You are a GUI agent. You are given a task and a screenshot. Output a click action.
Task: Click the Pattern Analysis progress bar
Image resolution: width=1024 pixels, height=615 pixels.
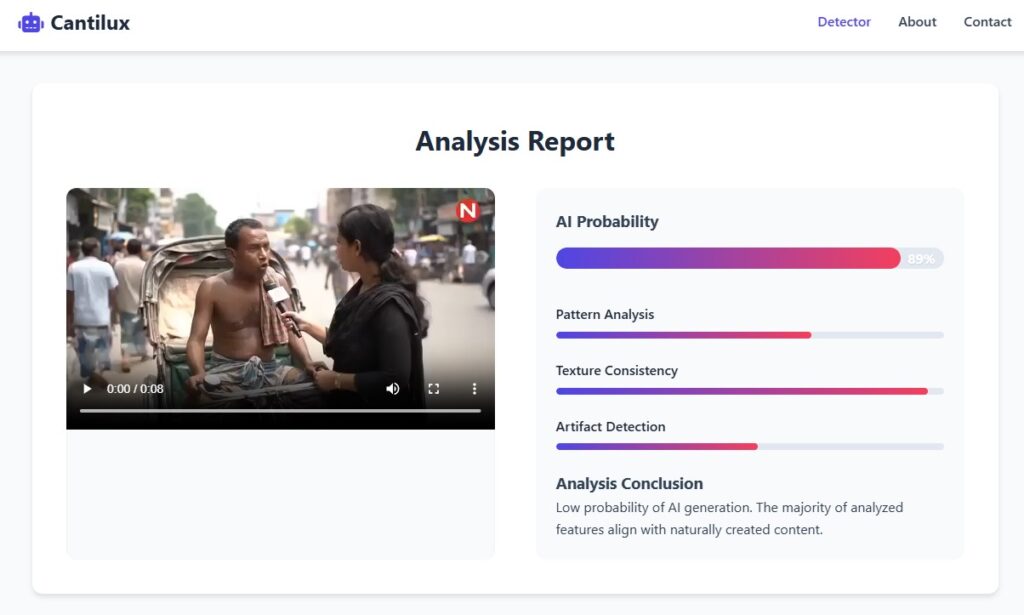[749, 335]
